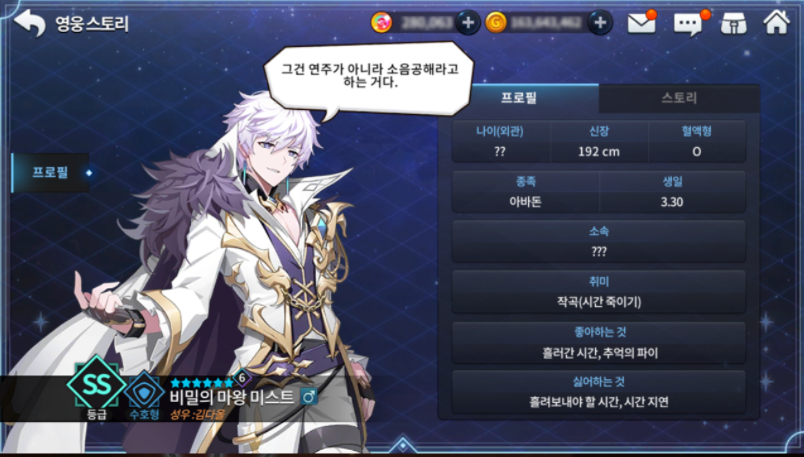Tap the 좋아하는 것 info row

598,342
